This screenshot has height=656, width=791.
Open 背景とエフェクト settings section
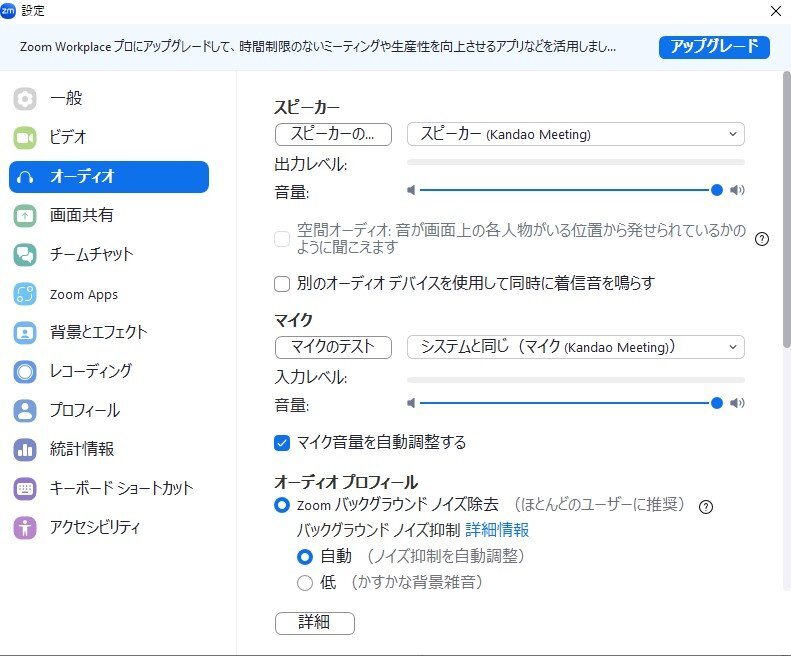(109, 333)
